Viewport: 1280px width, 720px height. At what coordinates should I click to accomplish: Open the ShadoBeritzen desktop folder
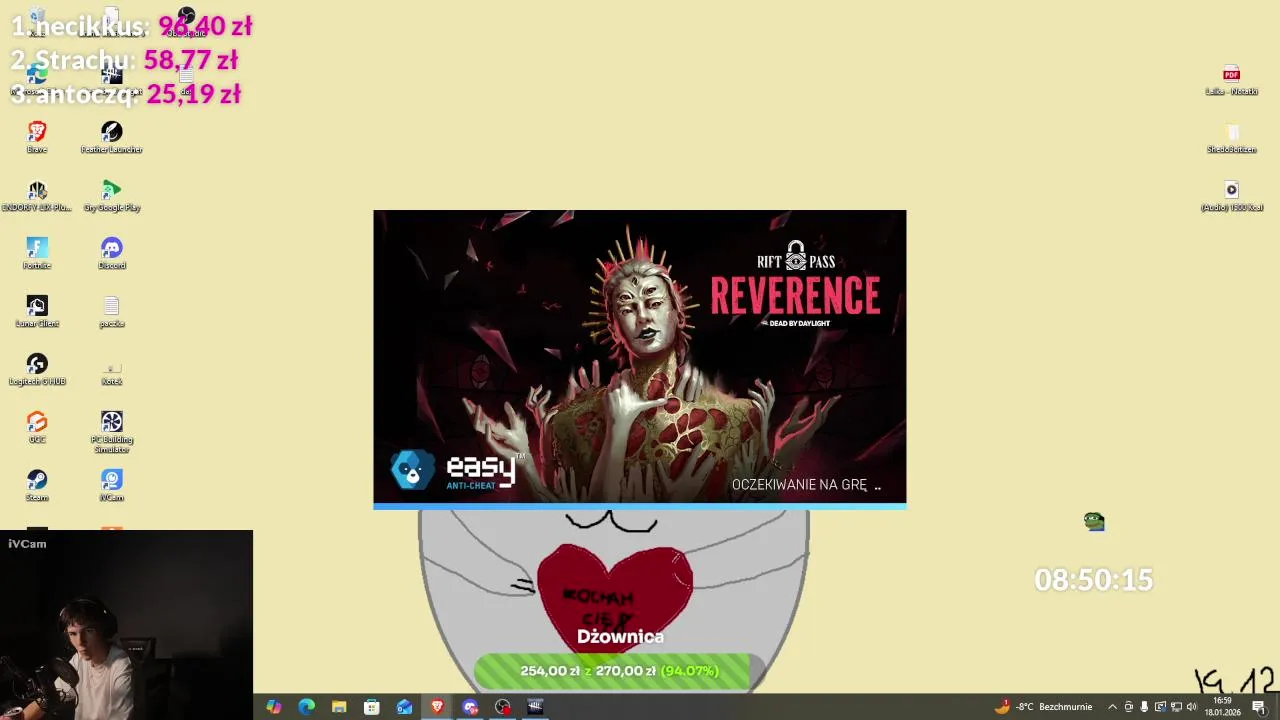click(1231, 137)
